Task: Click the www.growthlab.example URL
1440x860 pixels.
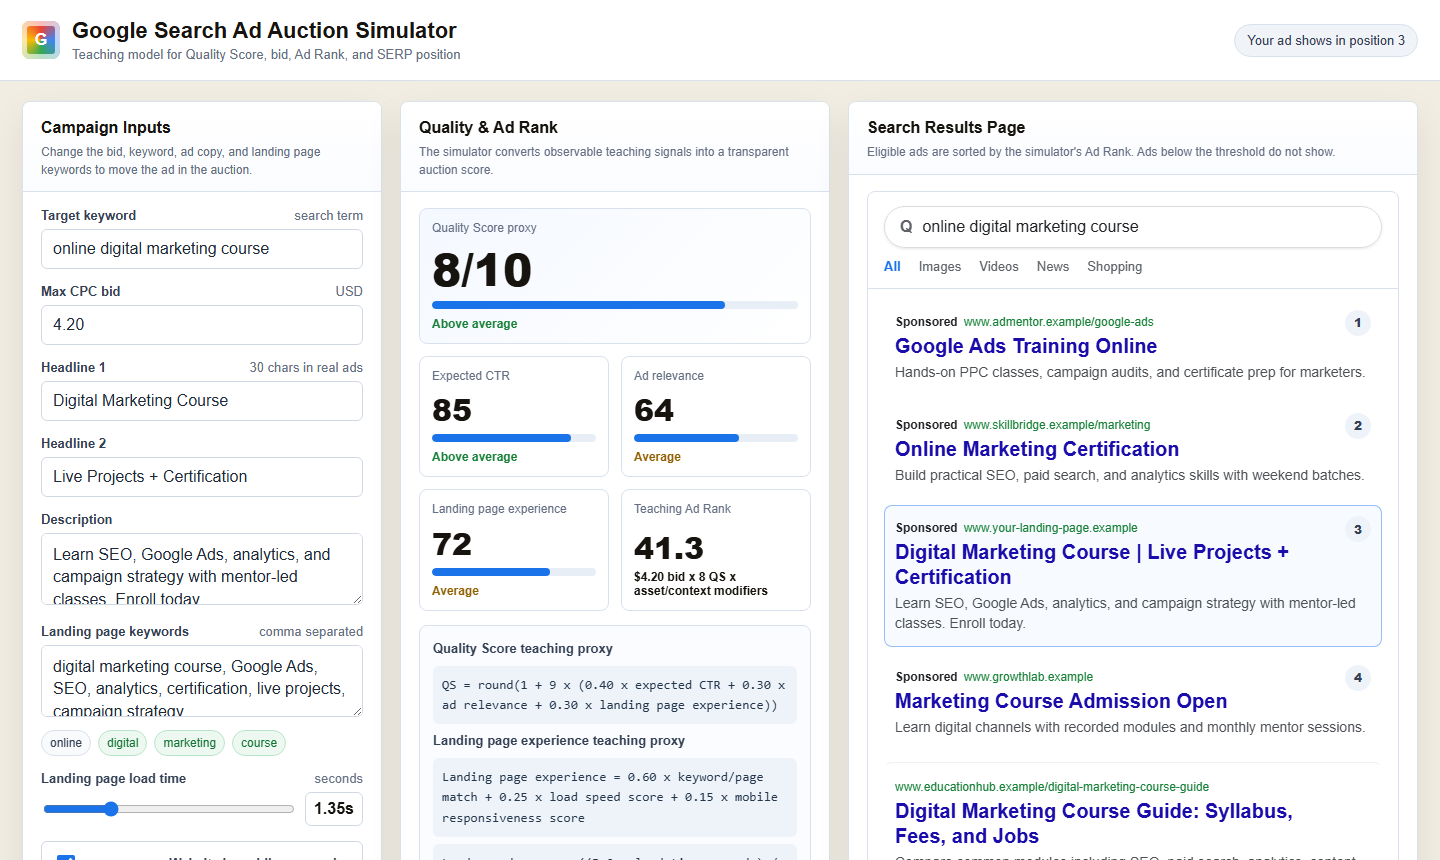Action: (1028, 677)
